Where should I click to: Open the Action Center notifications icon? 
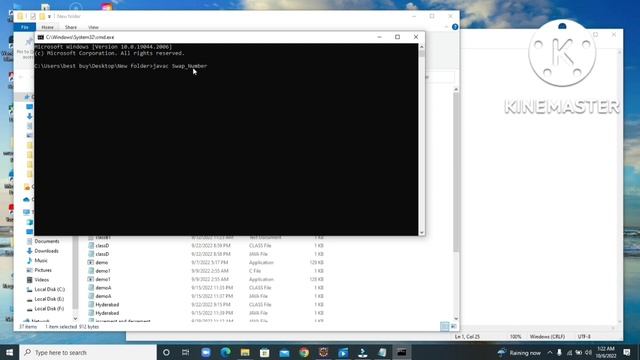tap(627, 353)
